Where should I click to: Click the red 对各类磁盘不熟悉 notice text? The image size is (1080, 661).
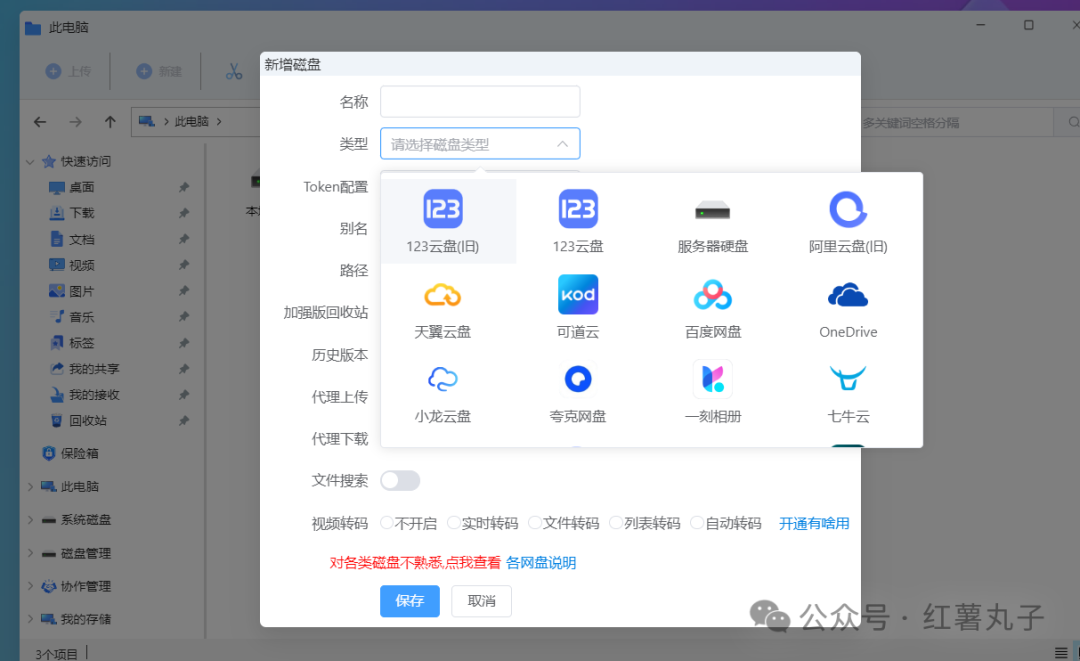click(415, 563)
